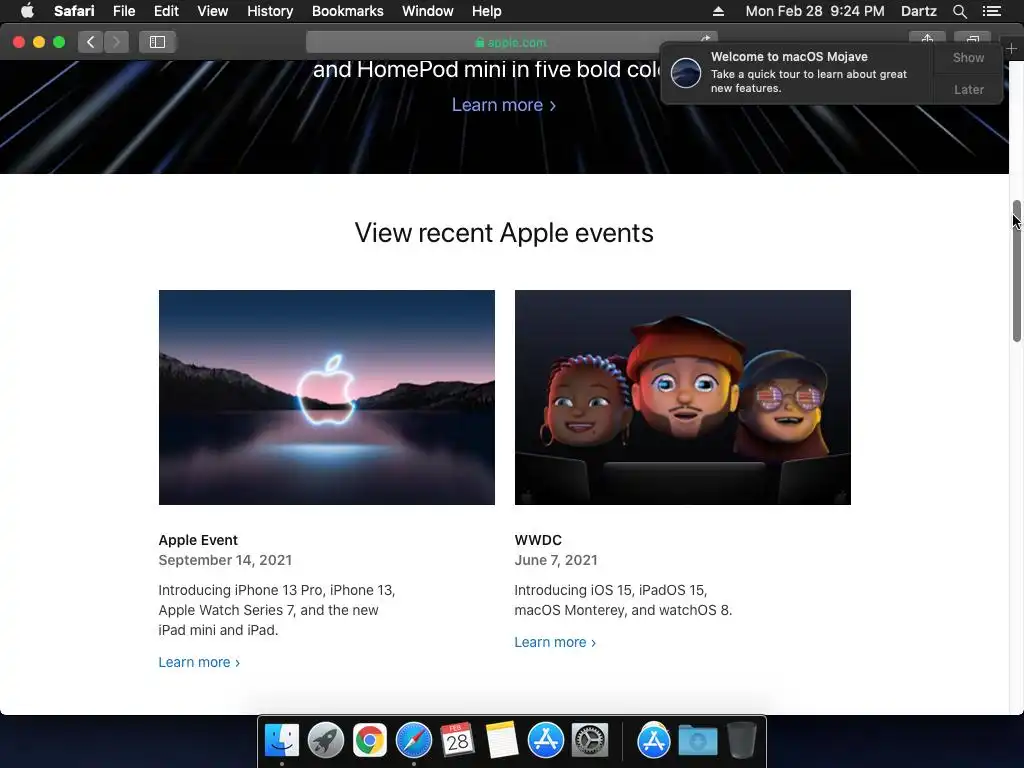The height and width of the screenshot is (768, 1024).
Task: Click the eject icon in menu bar
Action: [x=718, y=11]
